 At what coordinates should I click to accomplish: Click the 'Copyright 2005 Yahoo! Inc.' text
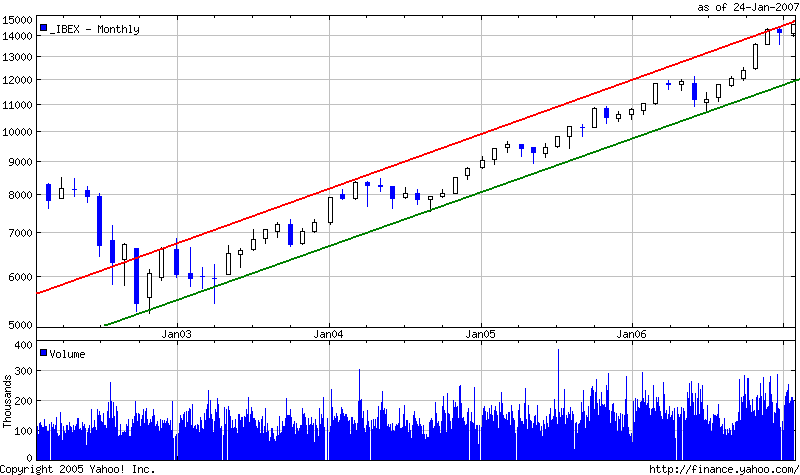point(78,469)
